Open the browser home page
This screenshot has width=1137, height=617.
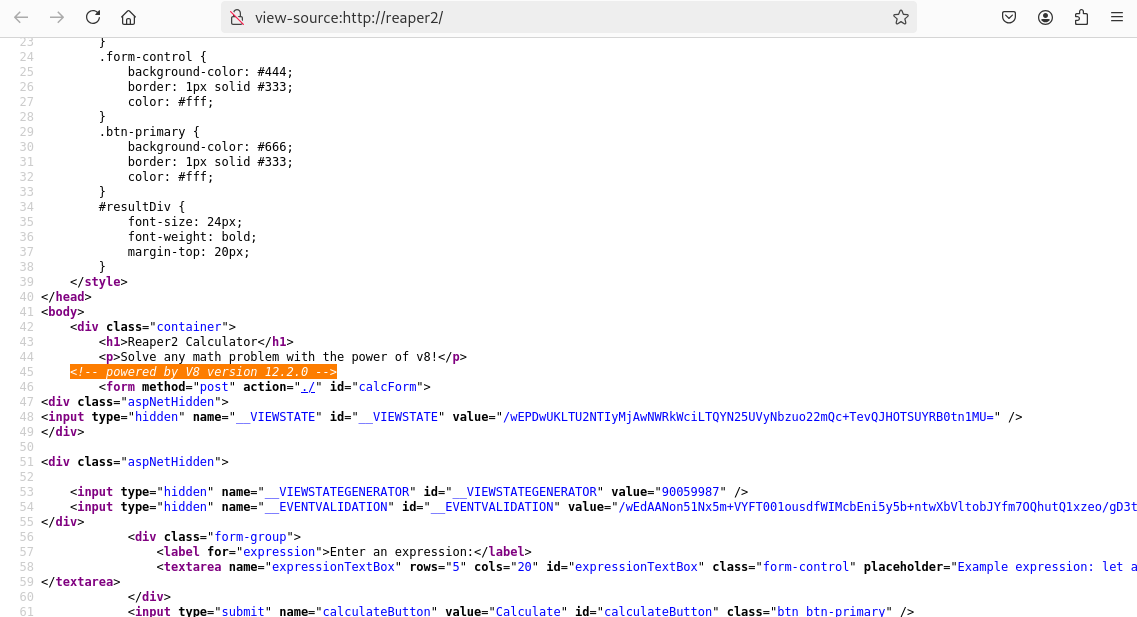pos(128,17)
